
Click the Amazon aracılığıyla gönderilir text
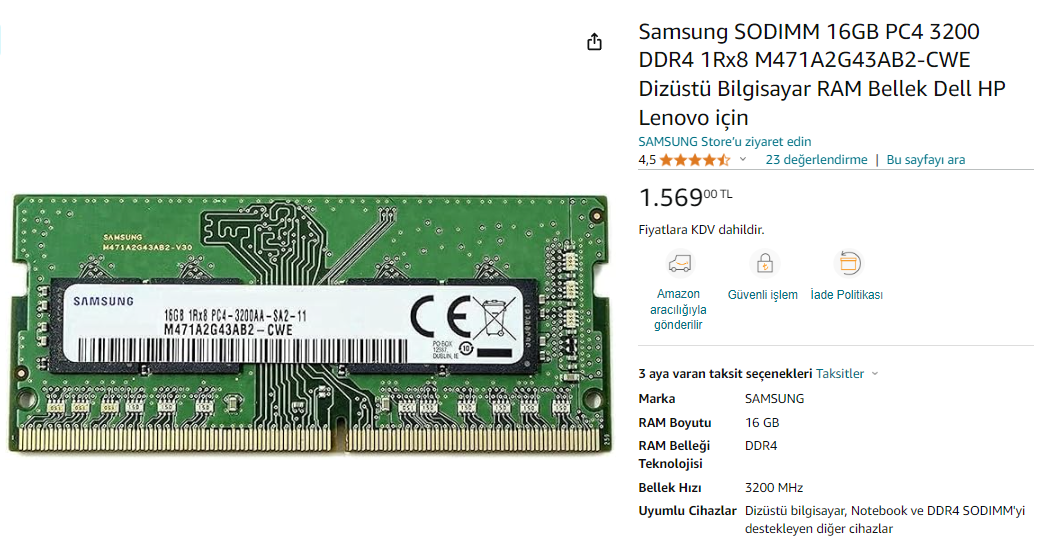click(x=679, y=309)
